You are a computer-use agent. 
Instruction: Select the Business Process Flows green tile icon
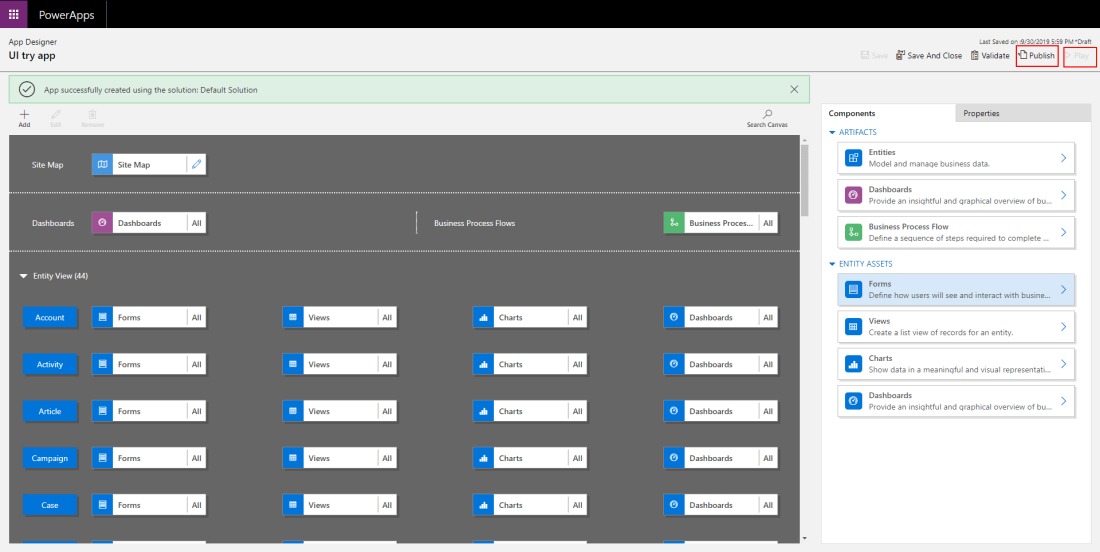(x=674, y=223)
